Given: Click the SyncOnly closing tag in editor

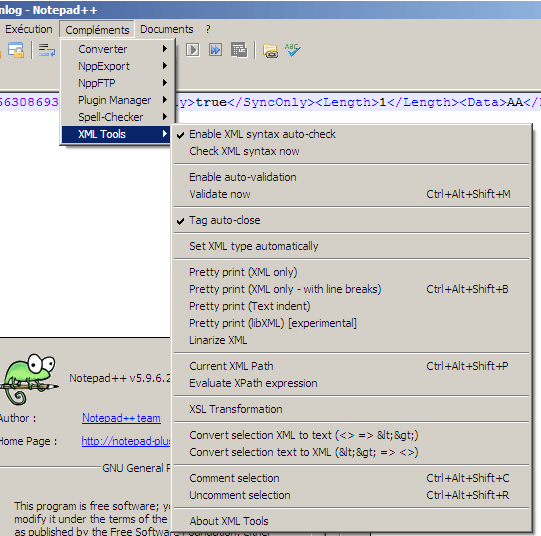Looking at the screenshot, I should [270, 102].
